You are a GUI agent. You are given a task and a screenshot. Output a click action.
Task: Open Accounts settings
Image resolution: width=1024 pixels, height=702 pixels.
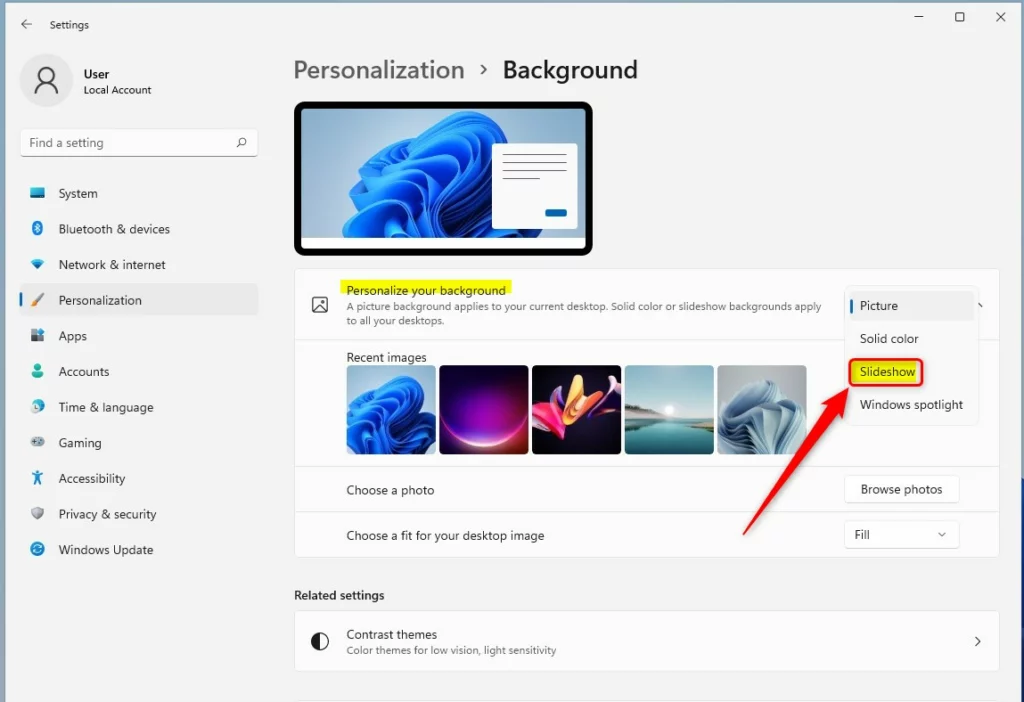tap(139, 371)
